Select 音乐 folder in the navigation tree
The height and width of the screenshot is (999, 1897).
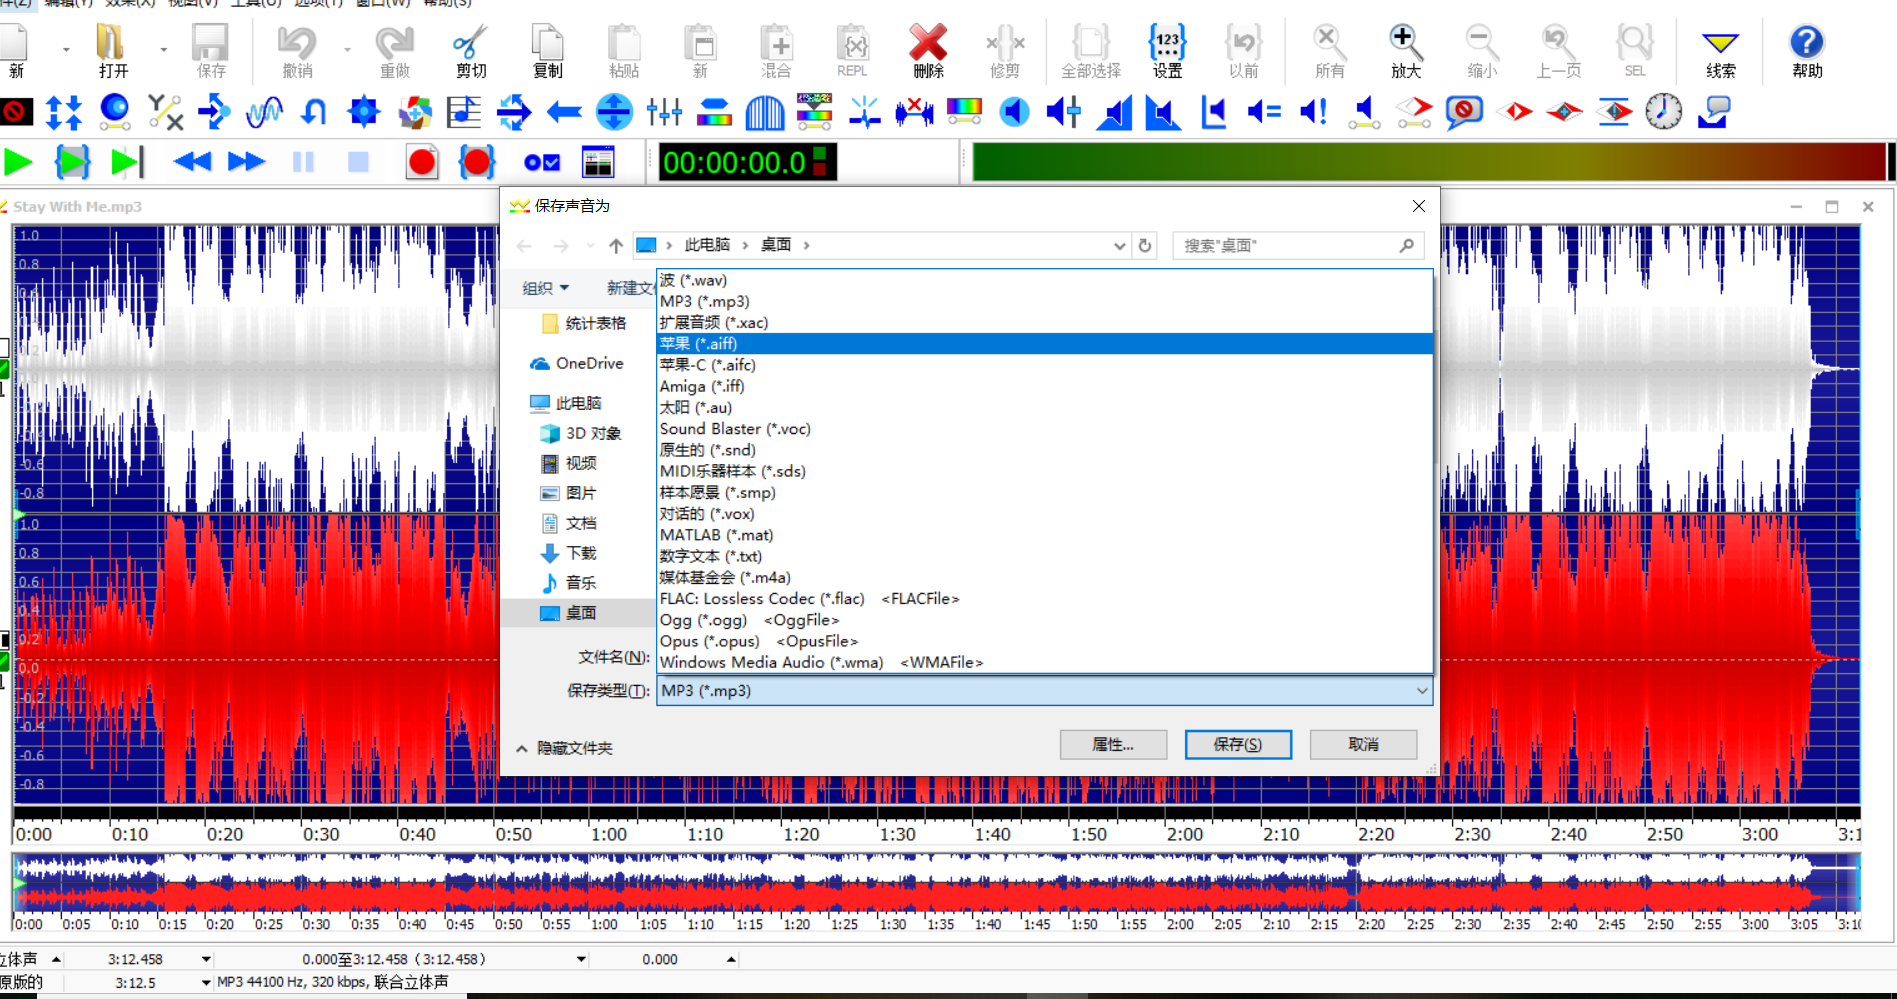click(580, 583)
